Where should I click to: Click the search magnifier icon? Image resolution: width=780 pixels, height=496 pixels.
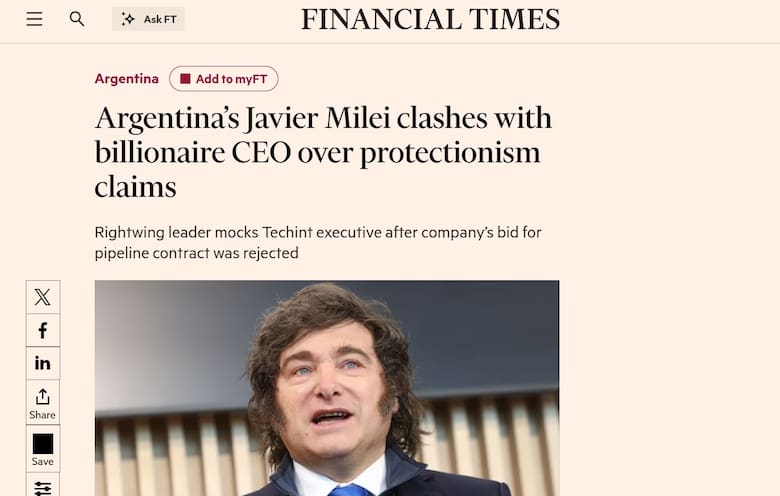[77, 19]
